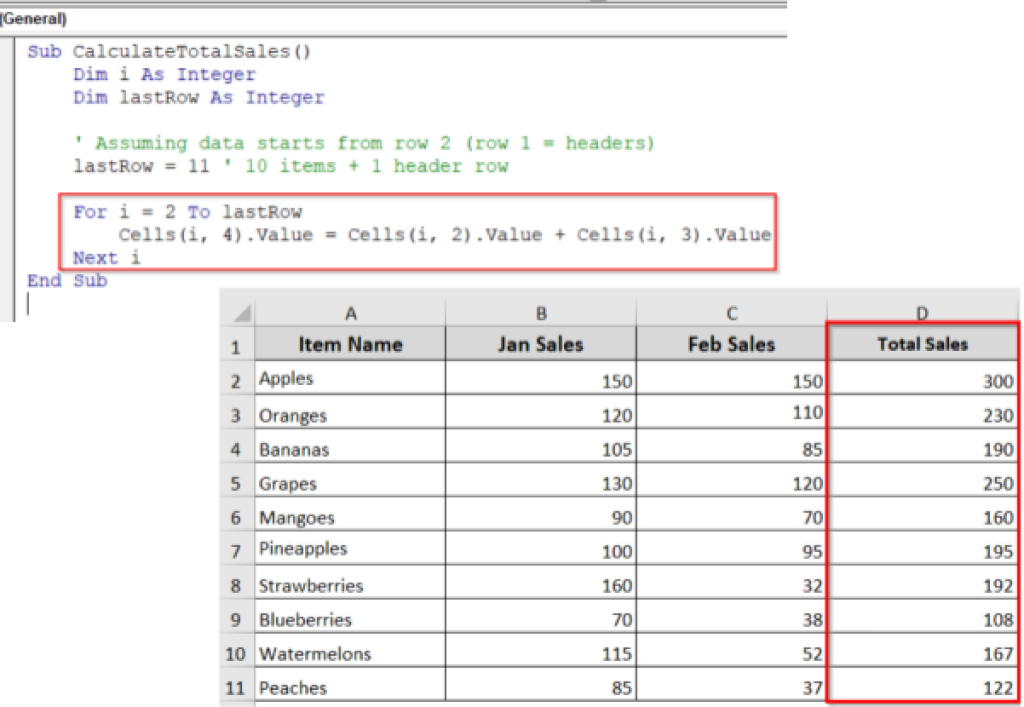The height and width of the screenshot is (707, 1024).
Task: Click the Item Name header cell
Action: pyautogui.click(x=351, y=344)
